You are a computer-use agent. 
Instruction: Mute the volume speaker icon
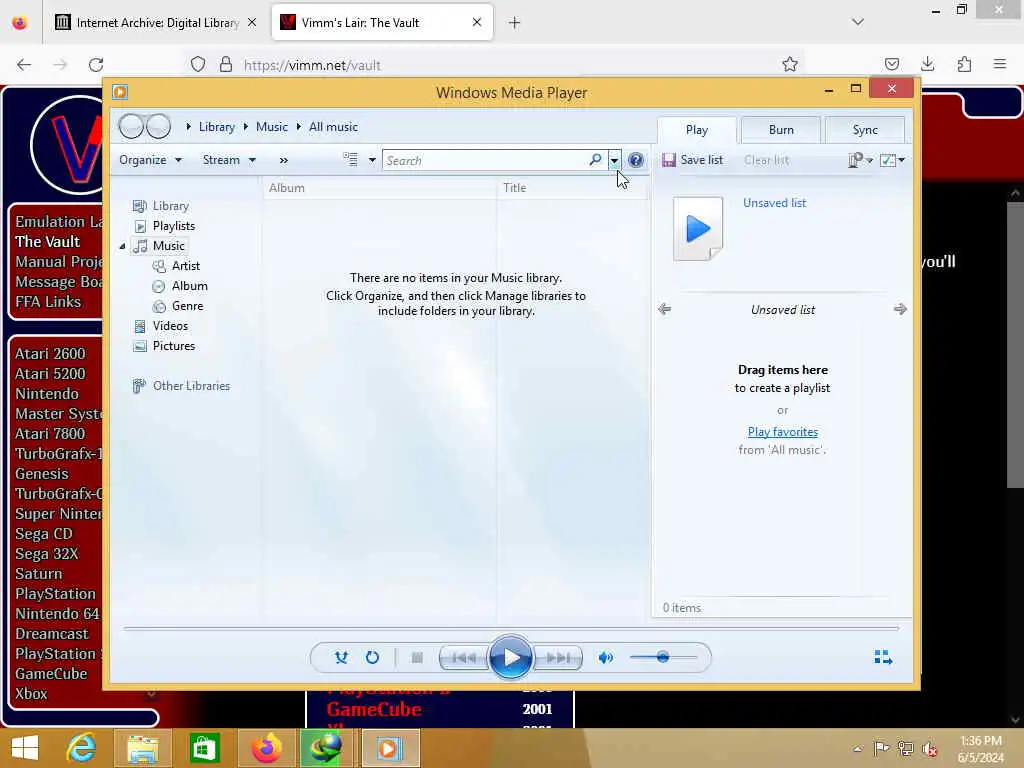click(605, 658)
